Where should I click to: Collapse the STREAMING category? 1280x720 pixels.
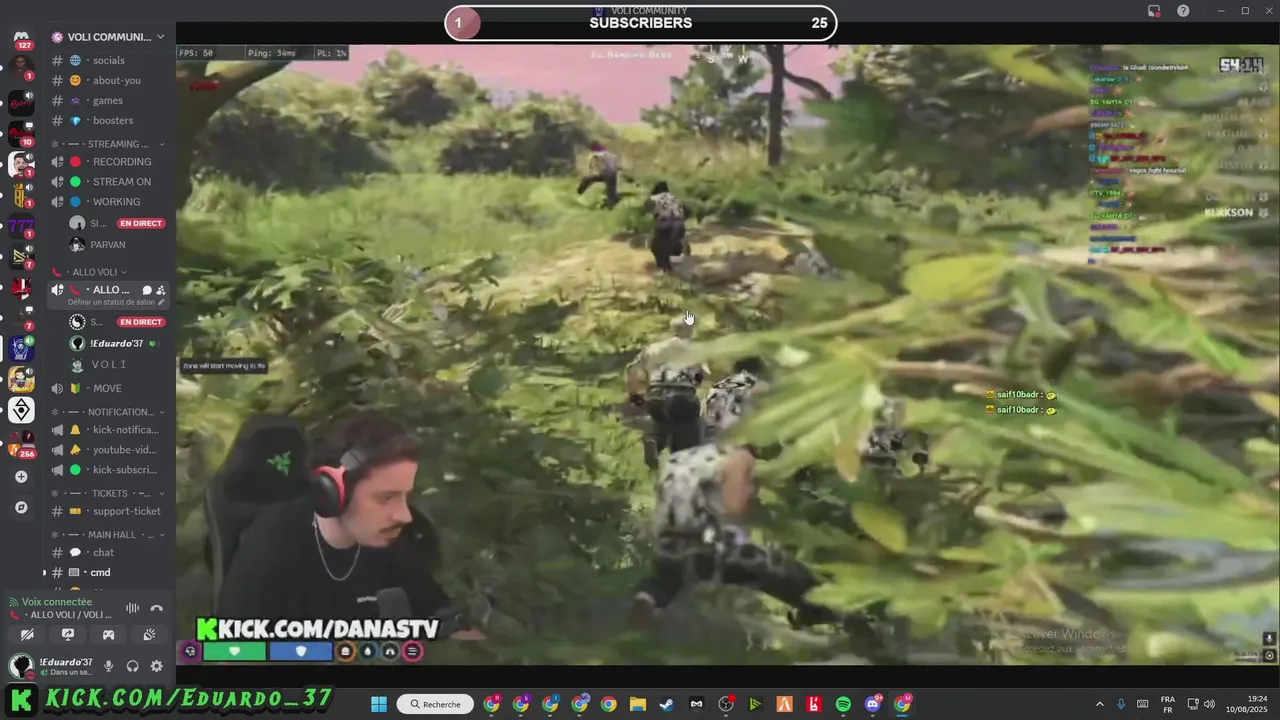[109, 144]
